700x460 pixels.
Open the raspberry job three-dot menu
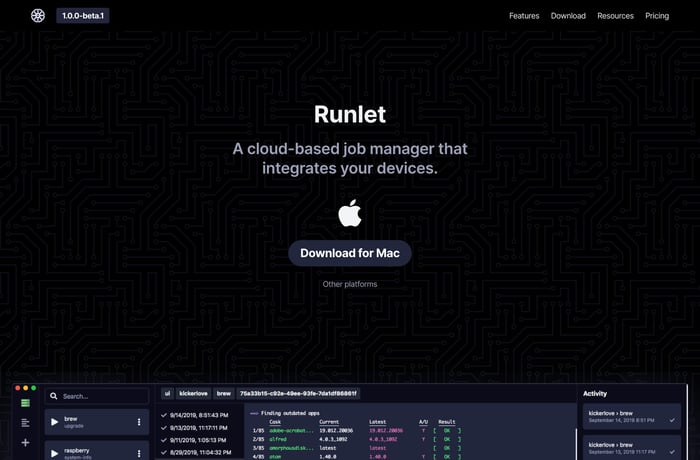coord(139,454)
